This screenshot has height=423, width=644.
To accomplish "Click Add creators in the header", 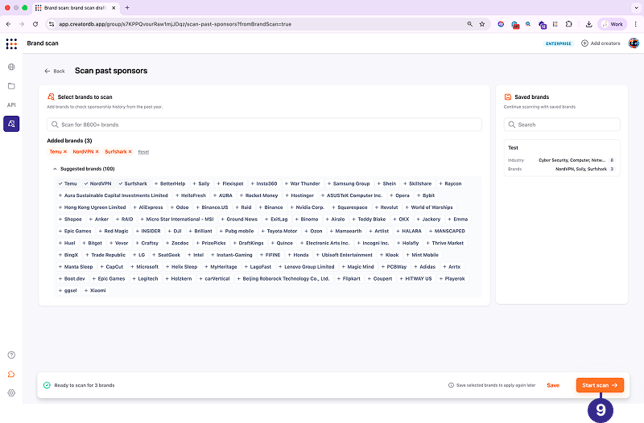I will click(600, 43).
